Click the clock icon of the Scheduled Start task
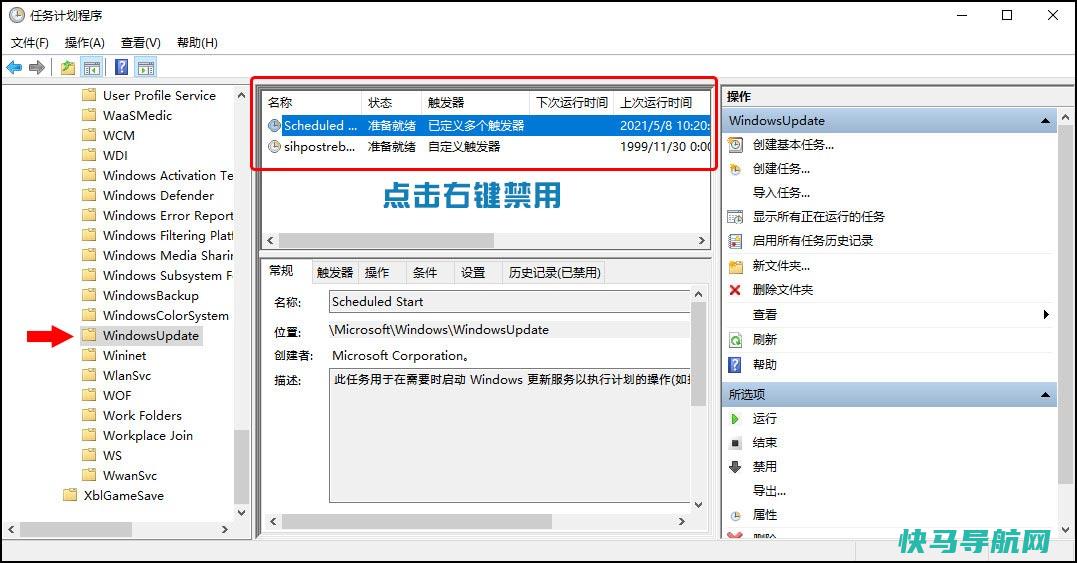The width and height of the screenshot is (1077, 563). point(274,126)
